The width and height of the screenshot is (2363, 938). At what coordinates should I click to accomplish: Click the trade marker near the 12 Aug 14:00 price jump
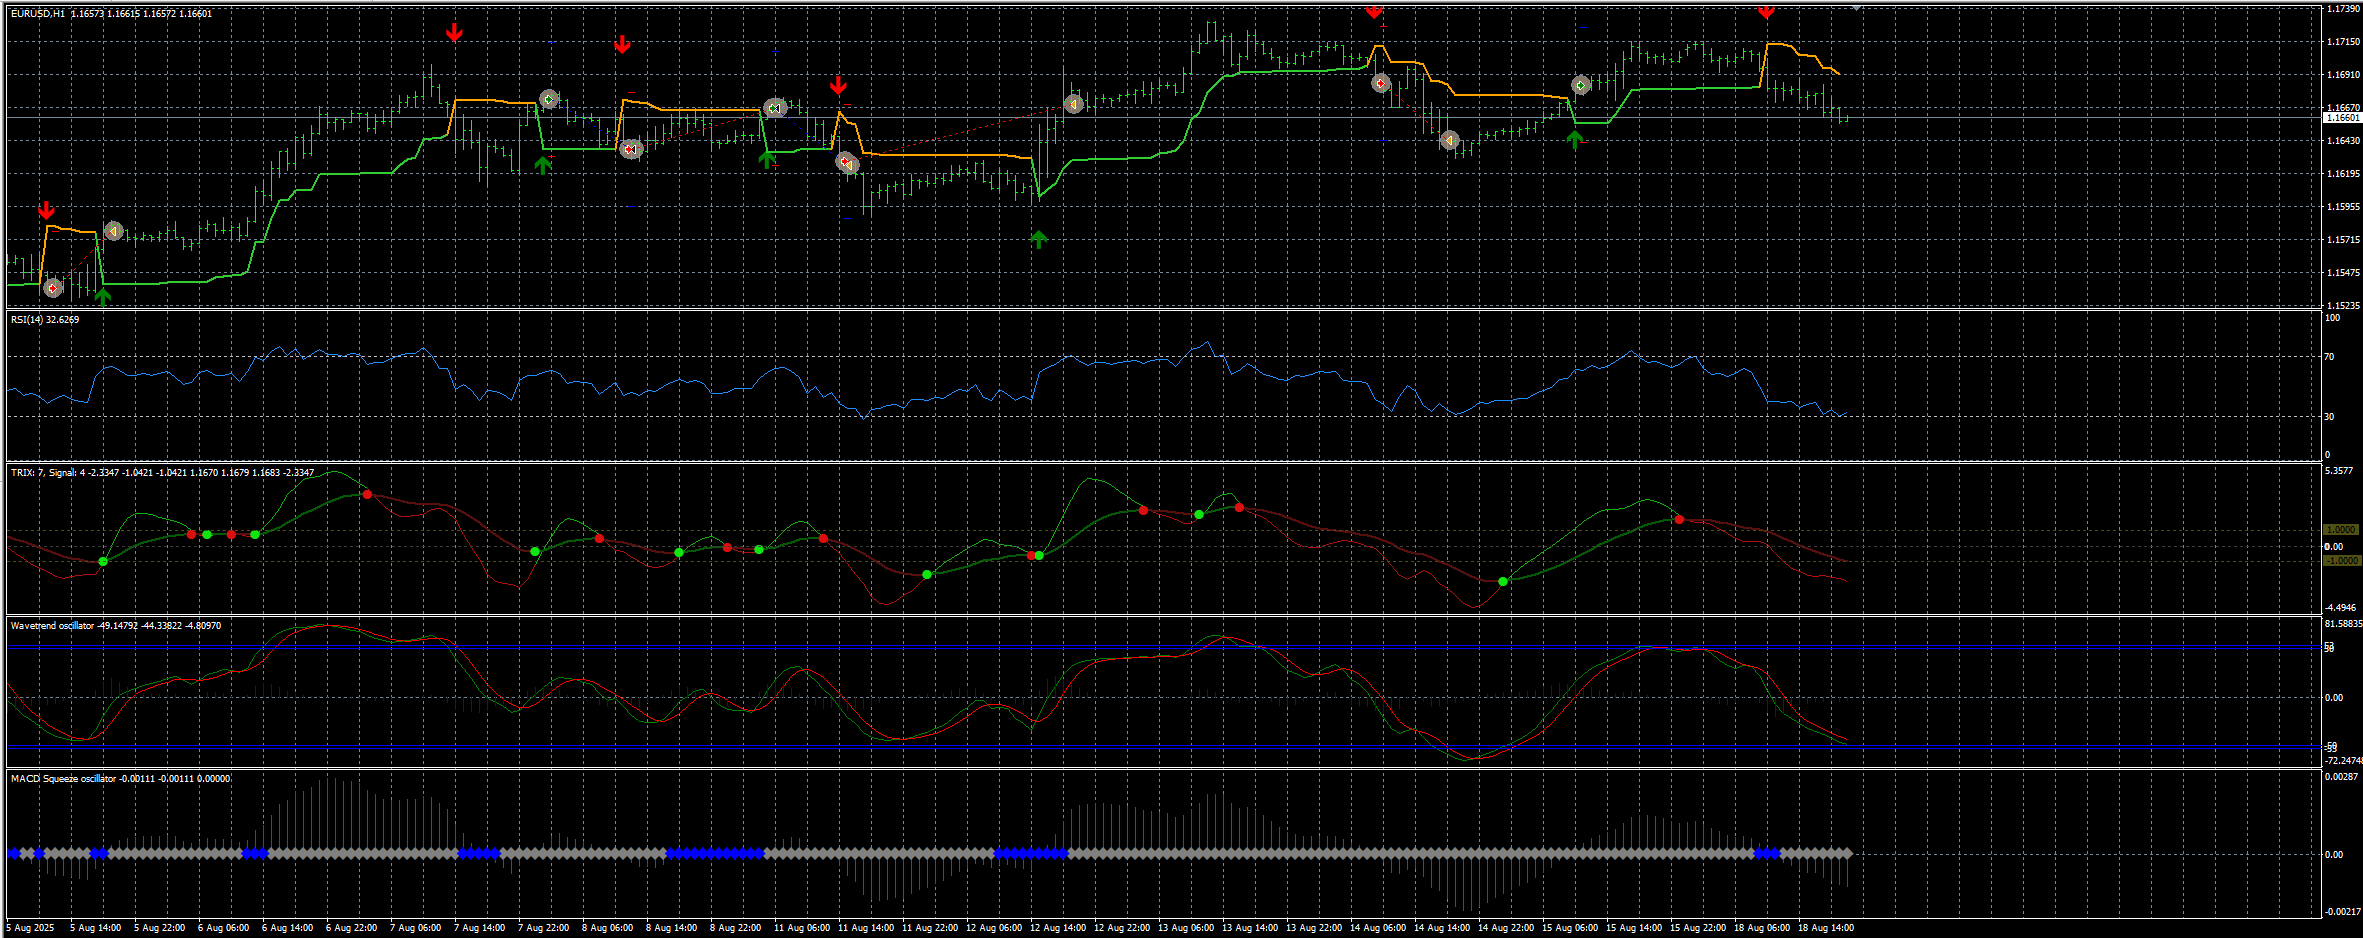click(x=1073, y=103)
